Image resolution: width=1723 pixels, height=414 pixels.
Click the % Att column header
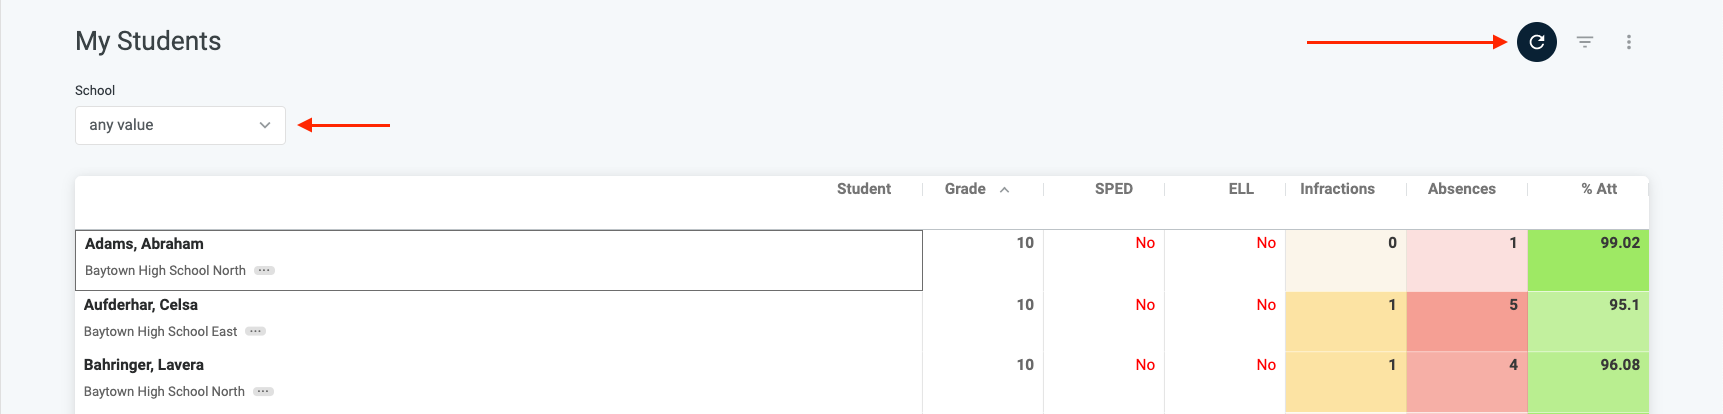pos(1599,189)
